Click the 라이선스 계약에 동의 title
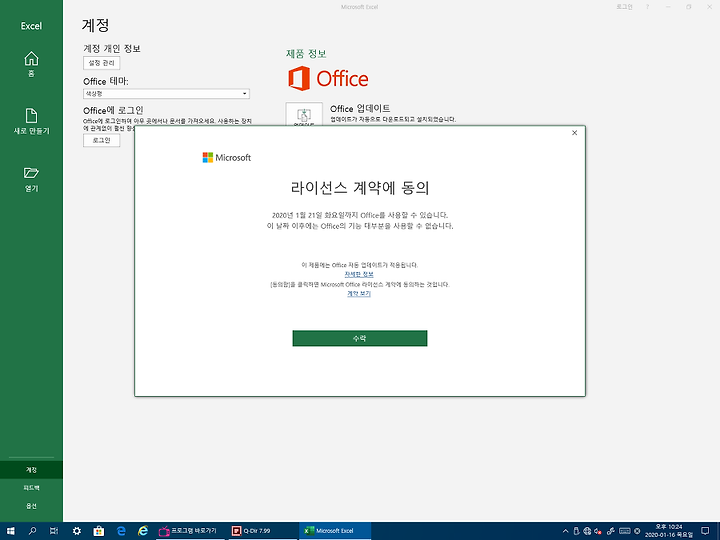 pos(360,187)
